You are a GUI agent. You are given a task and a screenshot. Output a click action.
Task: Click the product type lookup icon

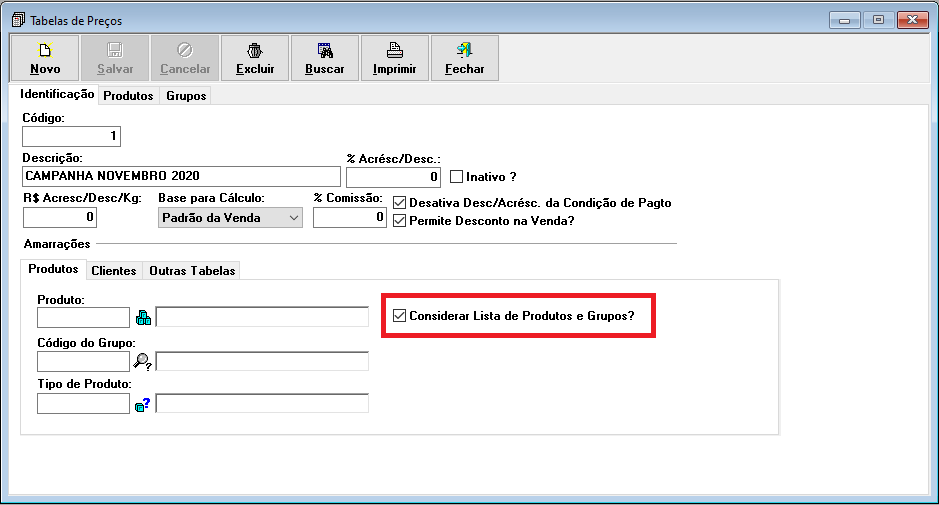(x=143, y=404)
